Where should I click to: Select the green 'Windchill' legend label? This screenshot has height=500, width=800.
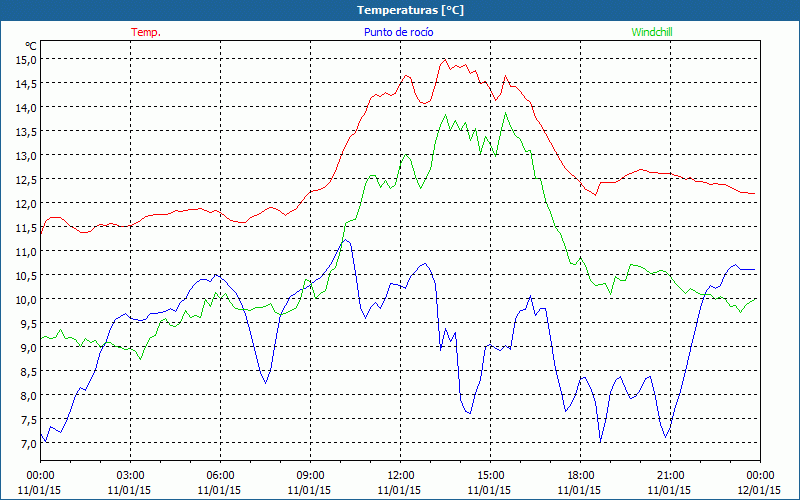(652, 32)
